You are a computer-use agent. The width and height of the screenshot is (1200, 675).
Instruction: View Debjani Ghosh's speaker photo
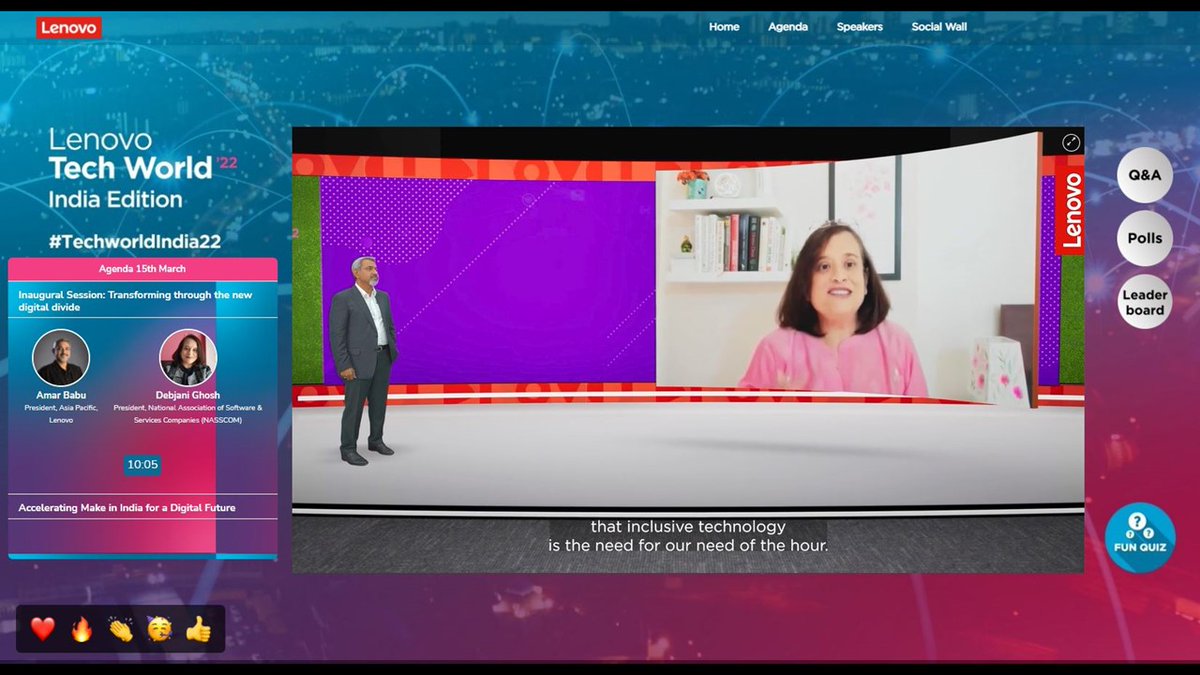pos(188,358)
